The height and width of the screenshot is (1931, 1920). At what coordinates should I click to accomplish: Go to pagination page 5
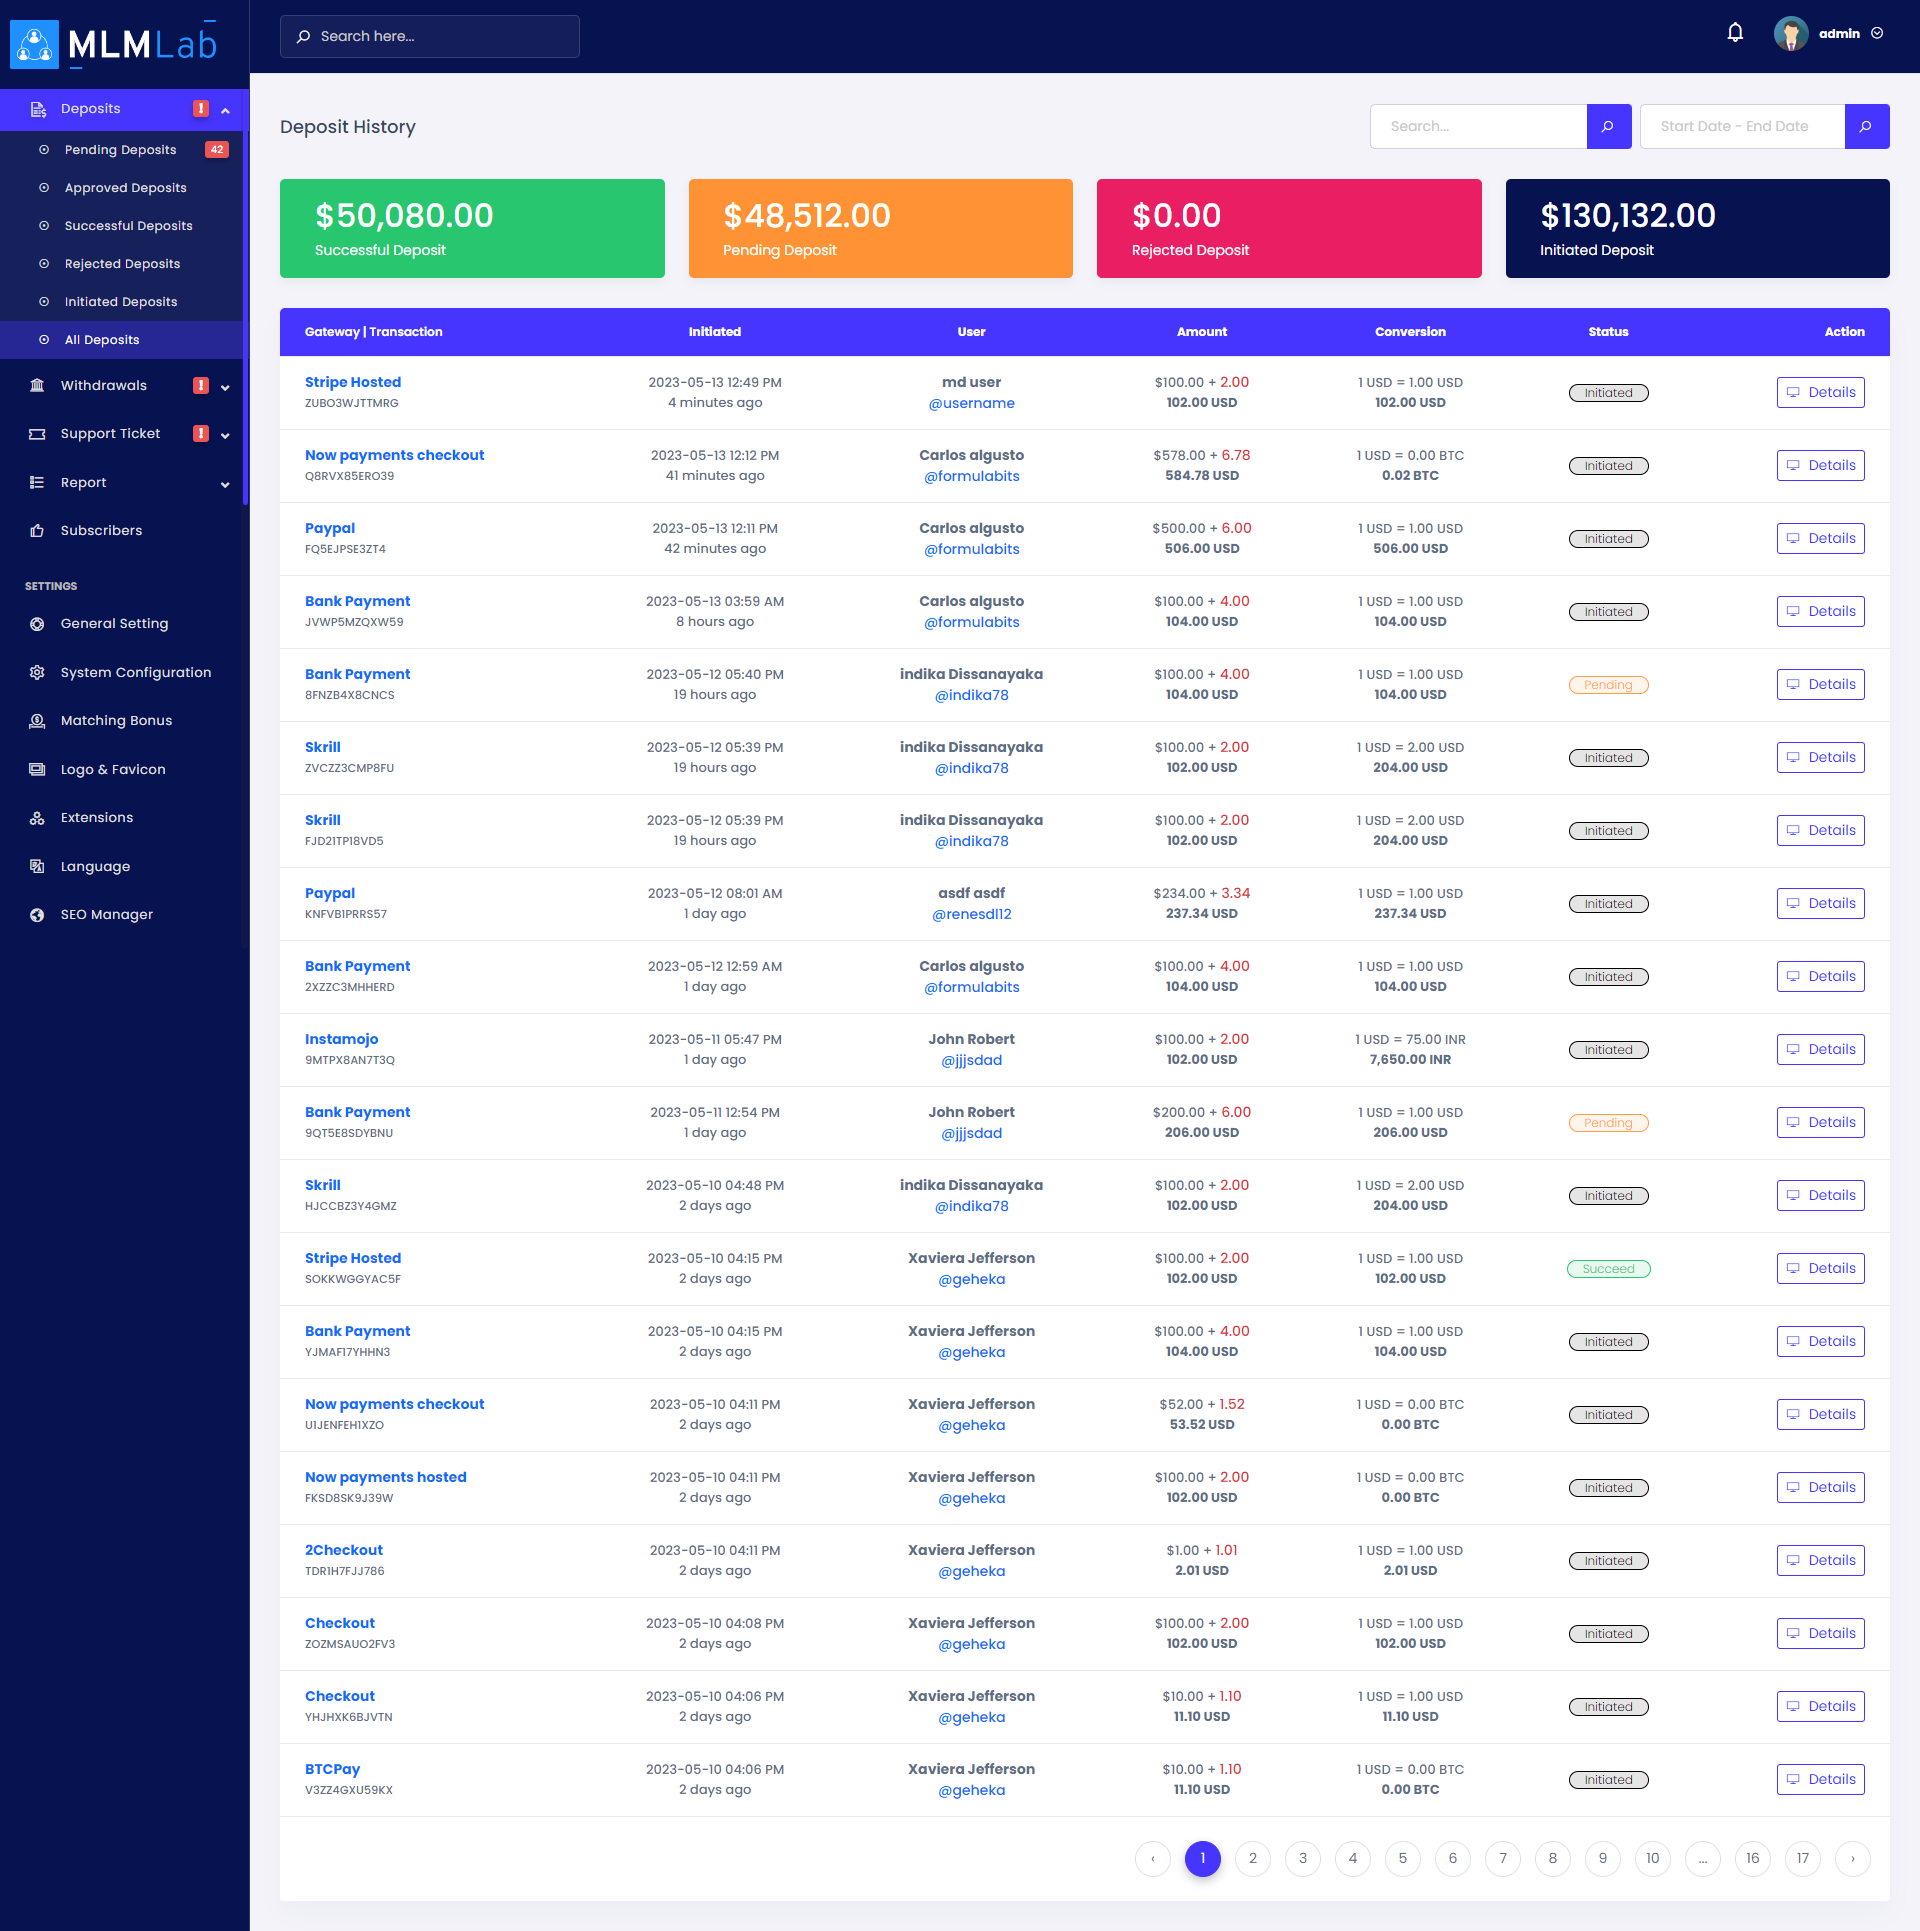point(1402,1858)
